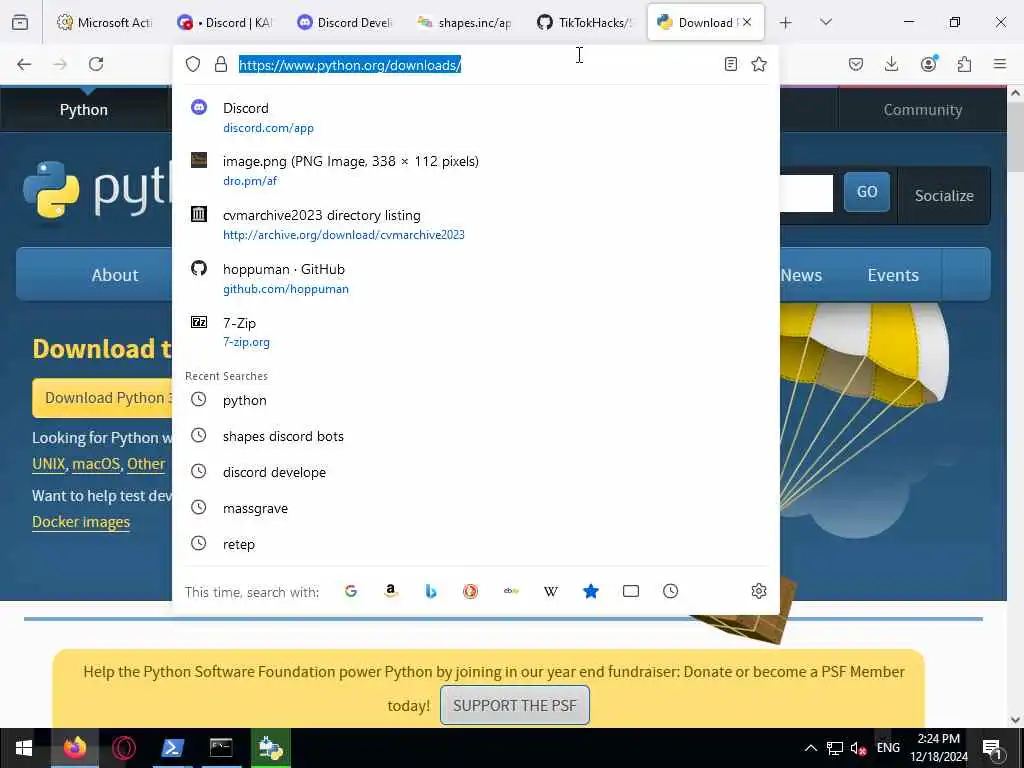Screen dimensions: 1024x768
Task: Switch to TikTokHacks GitHub tab
Action: coord(584,22)
